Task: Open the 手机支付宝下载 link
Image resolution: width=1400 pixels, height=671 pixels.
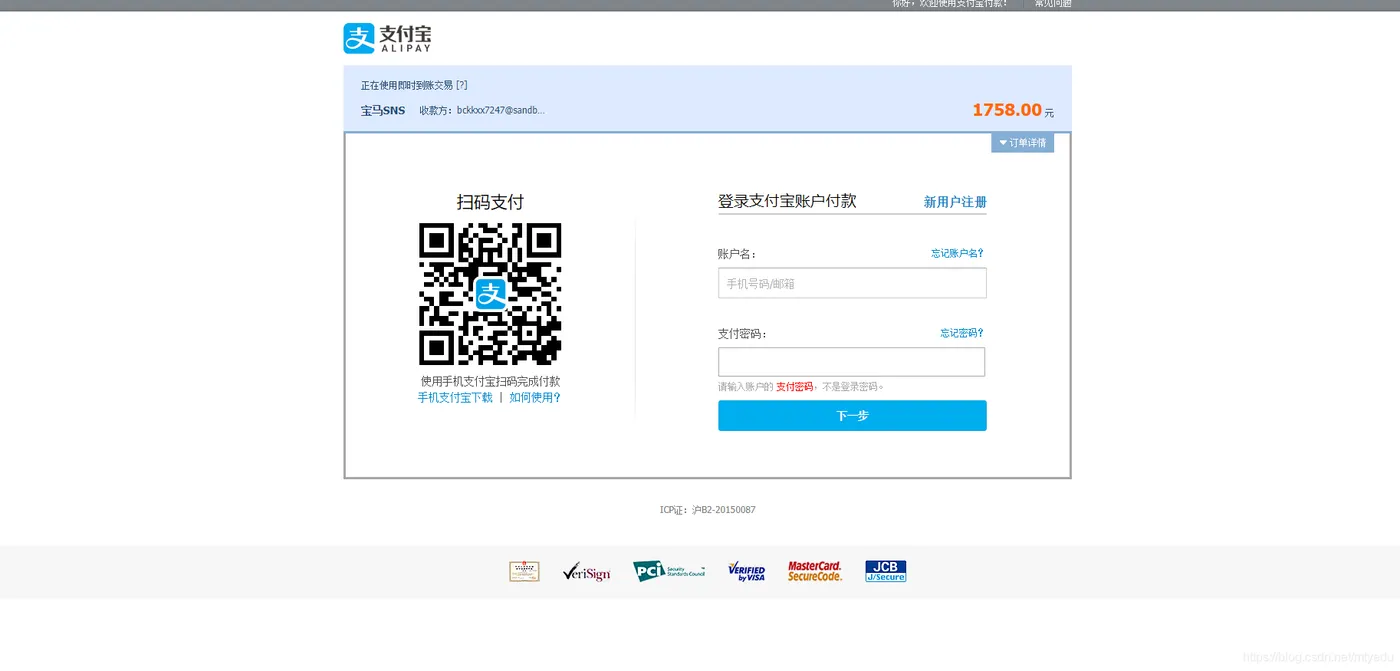Action: [x=455, y=397]
